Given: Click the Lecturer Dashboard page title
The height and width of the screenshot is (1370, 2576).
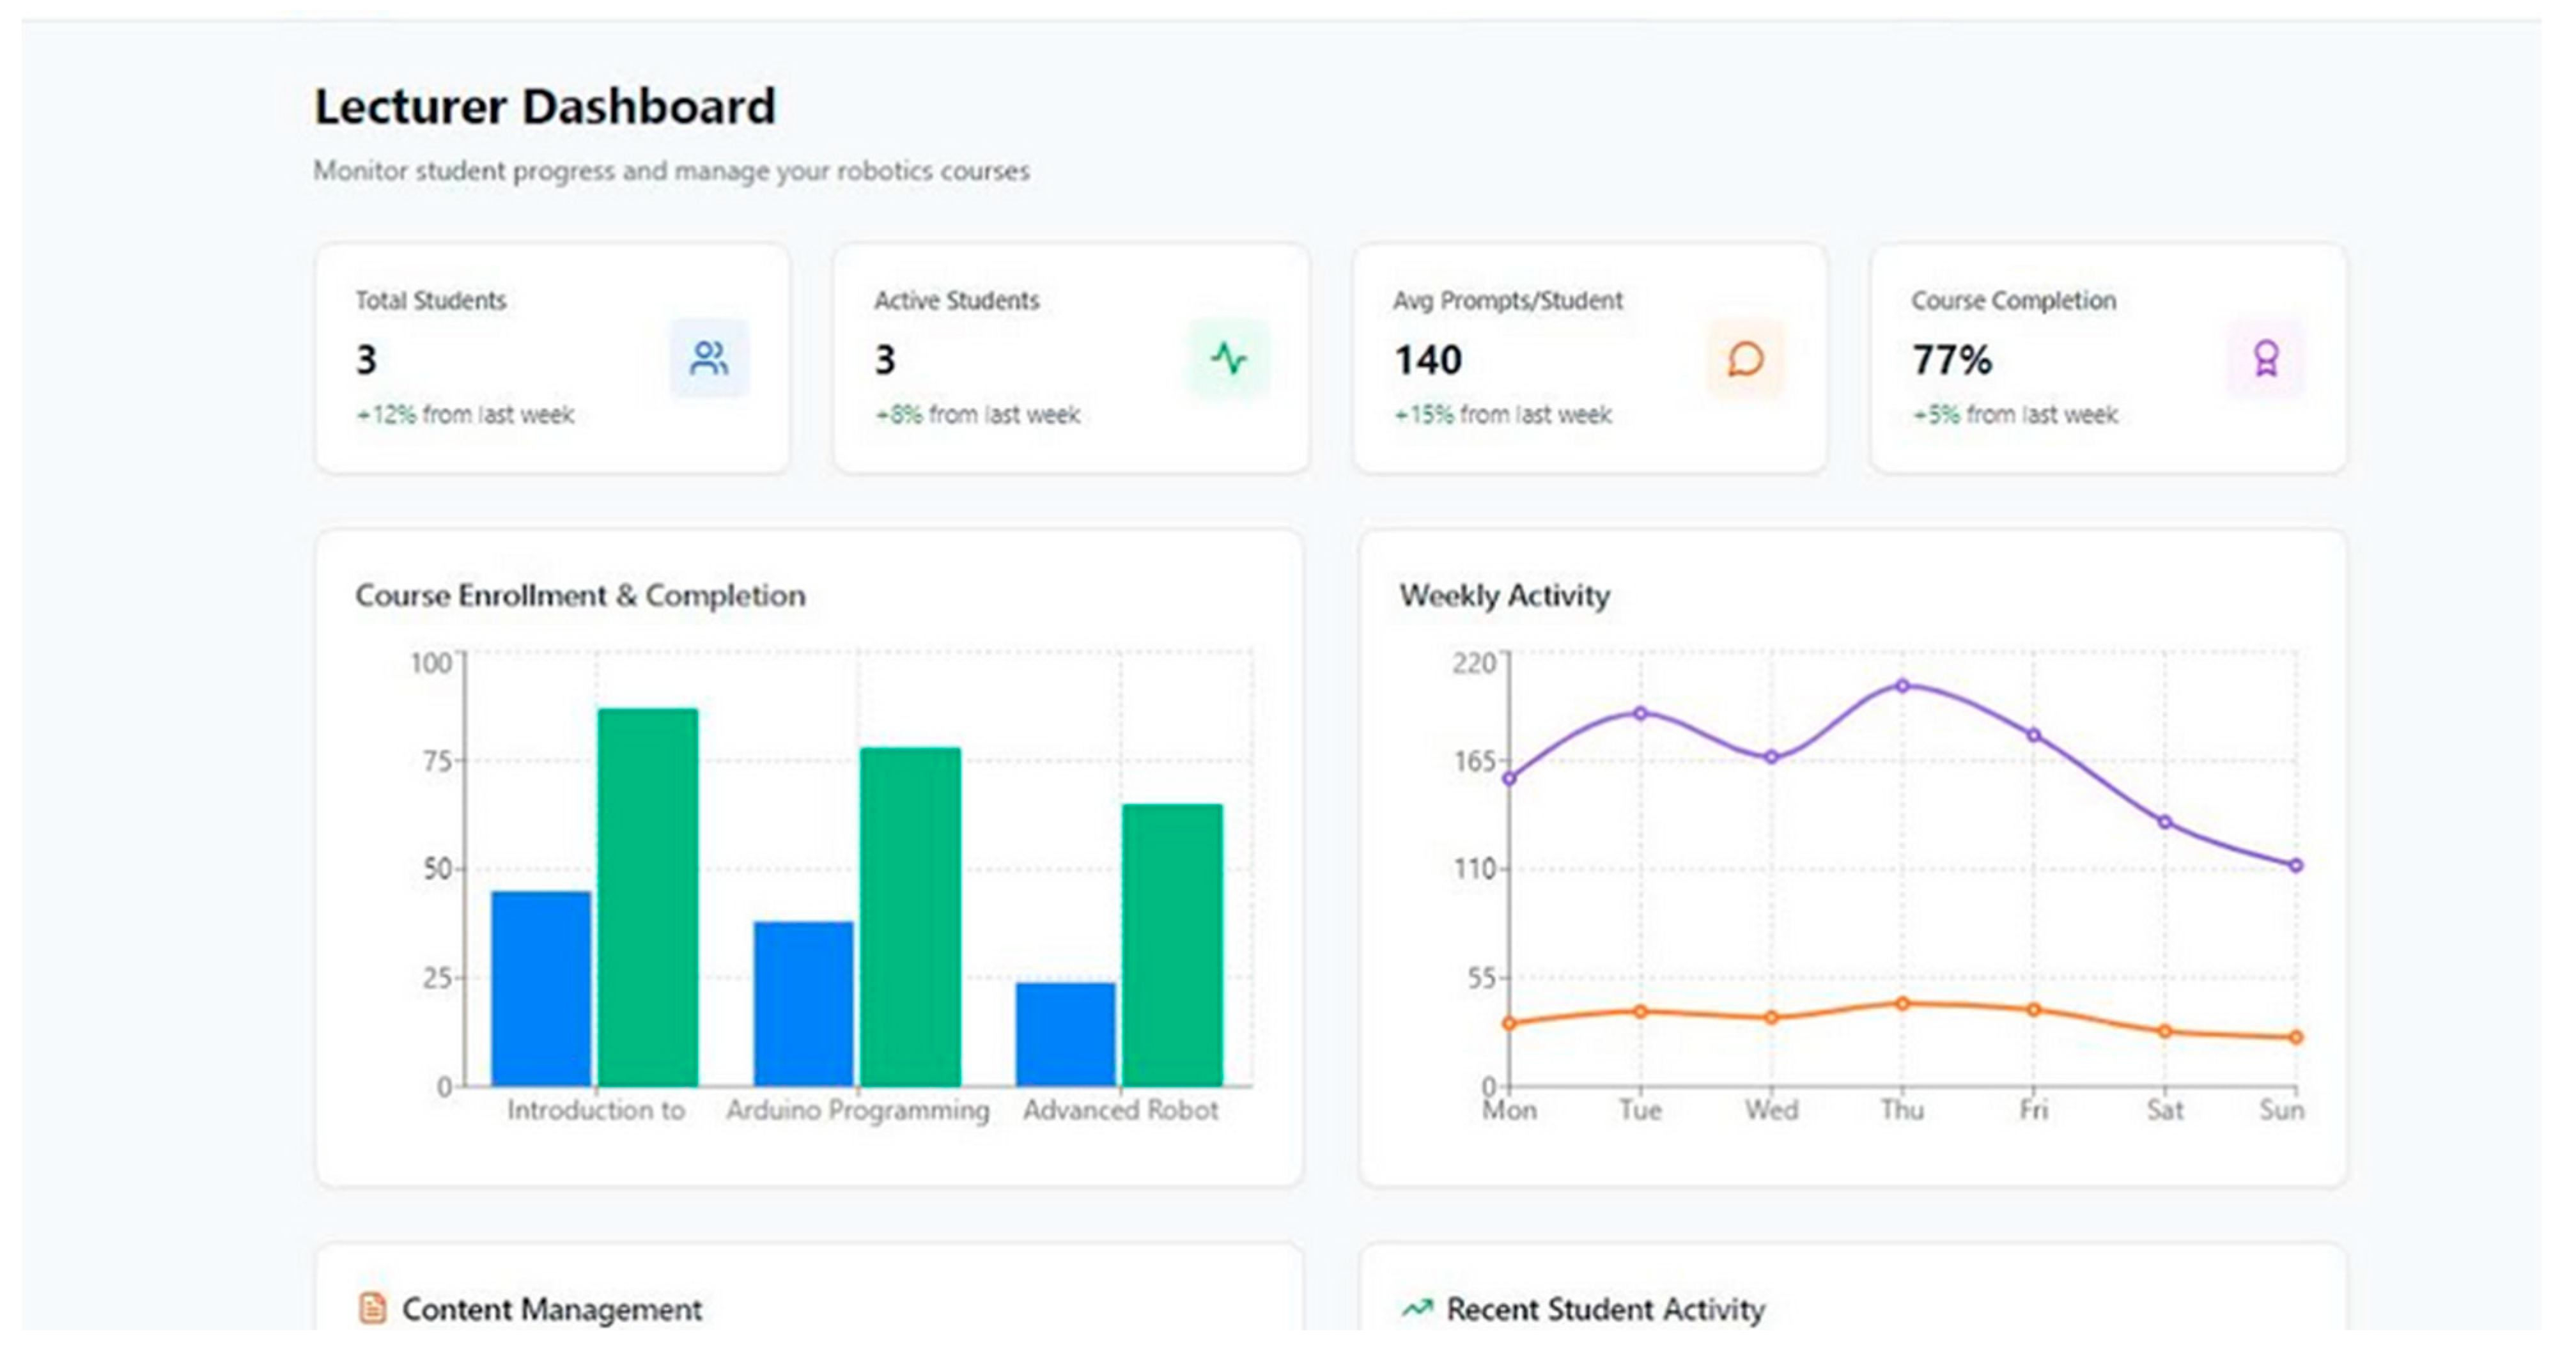Looking at the screenshot, I should pyautogui.click(x=545, y=106).
